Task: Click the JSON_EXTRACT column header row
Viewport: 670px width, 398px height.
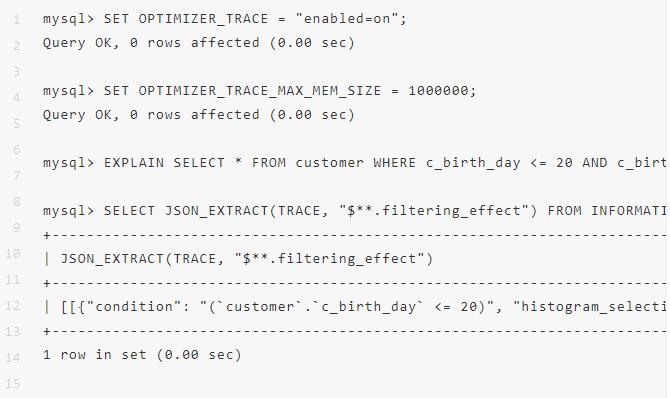Action: point(238,259)
